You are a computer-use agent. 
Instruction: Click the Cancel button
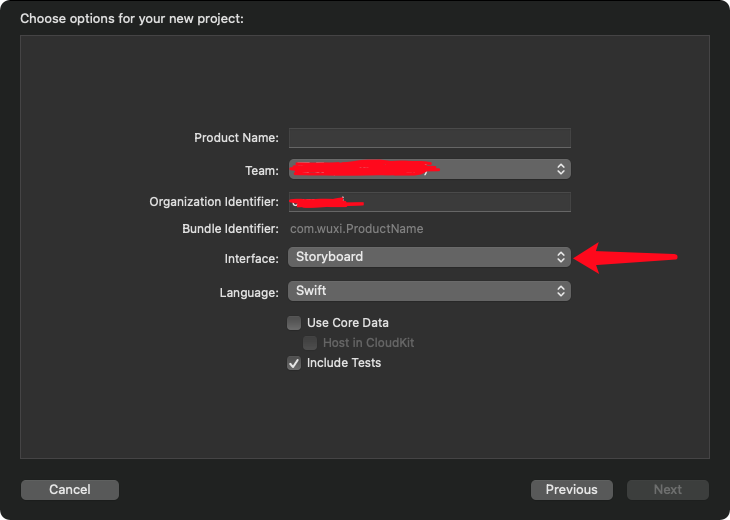(x=70, y=490)
